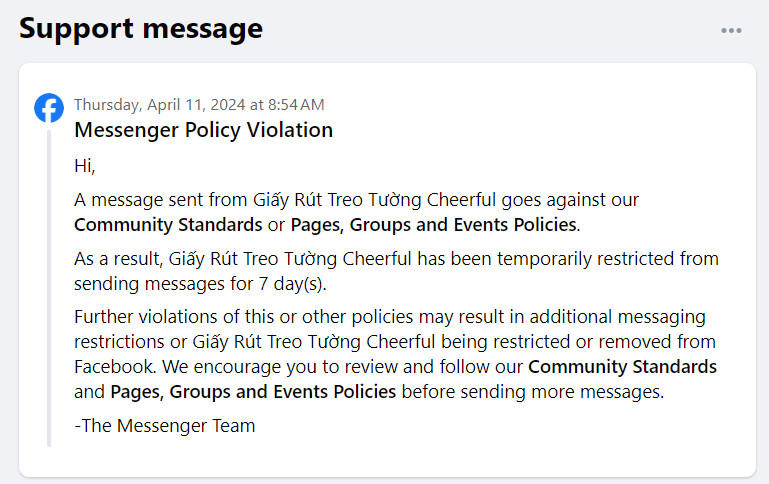This screenshot has width=769, height=484.
Task: Open first Community Standards link
Action: coord(168,225)
